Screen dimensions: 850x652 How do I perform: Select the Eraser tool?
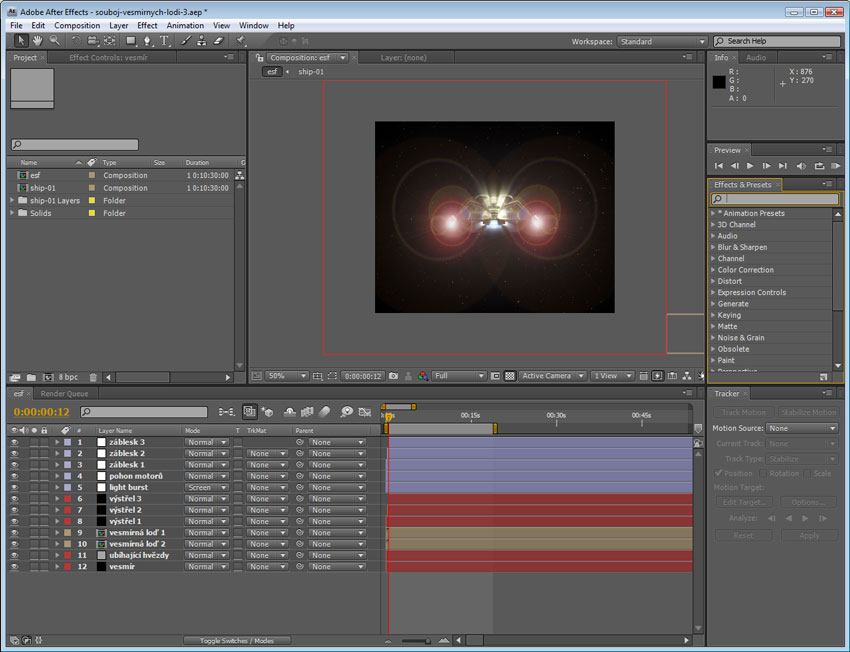(x=218, y=41)
